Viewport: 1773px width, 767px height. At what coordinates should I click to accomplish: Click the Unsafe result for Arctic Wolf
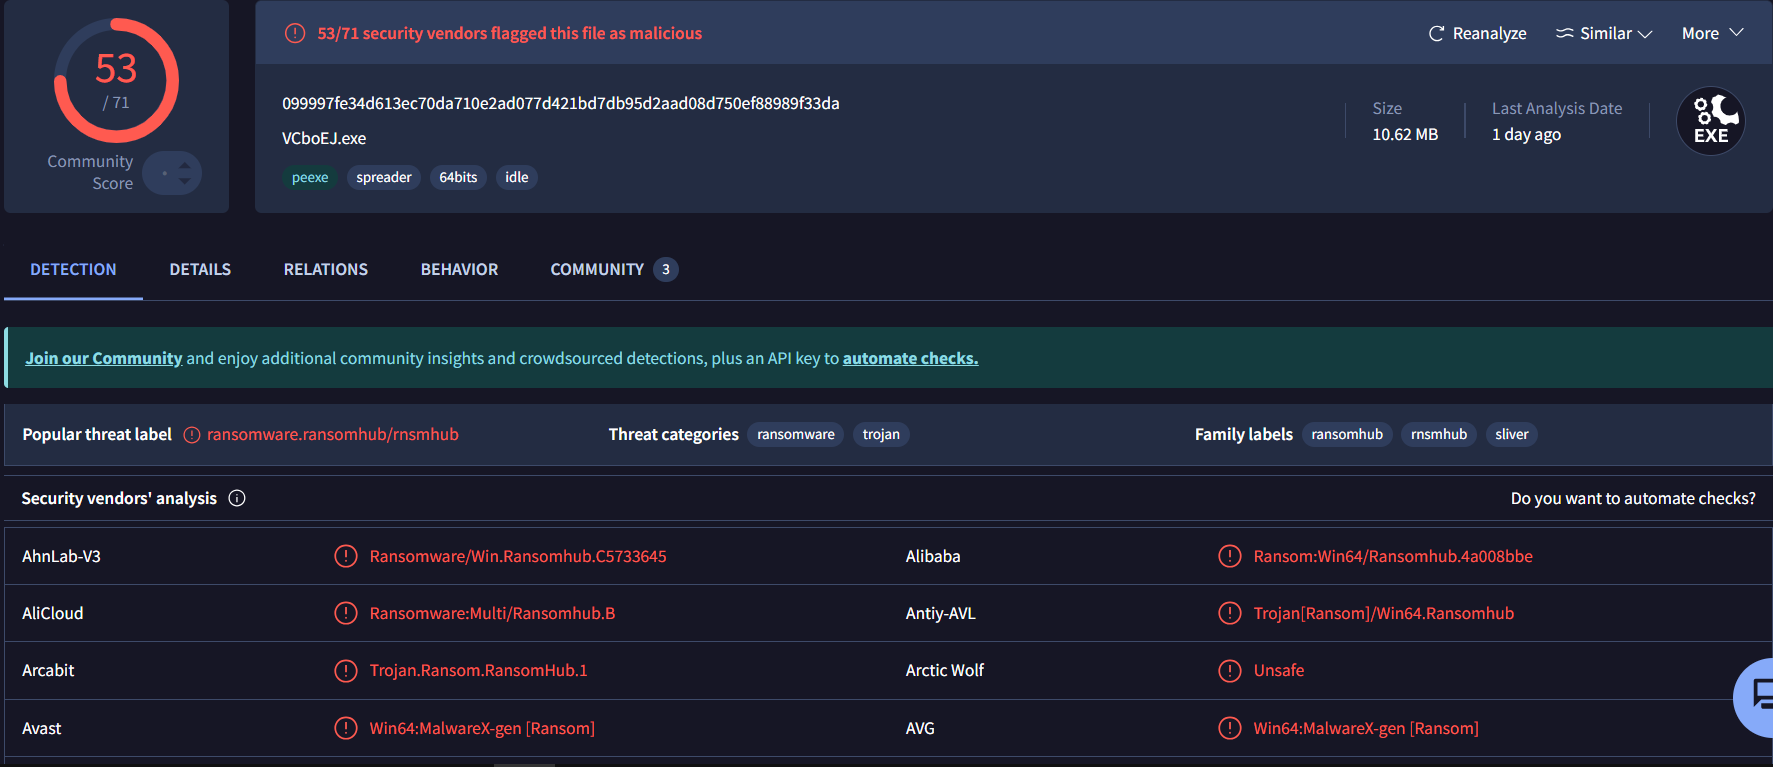(x=1279, y=670)
